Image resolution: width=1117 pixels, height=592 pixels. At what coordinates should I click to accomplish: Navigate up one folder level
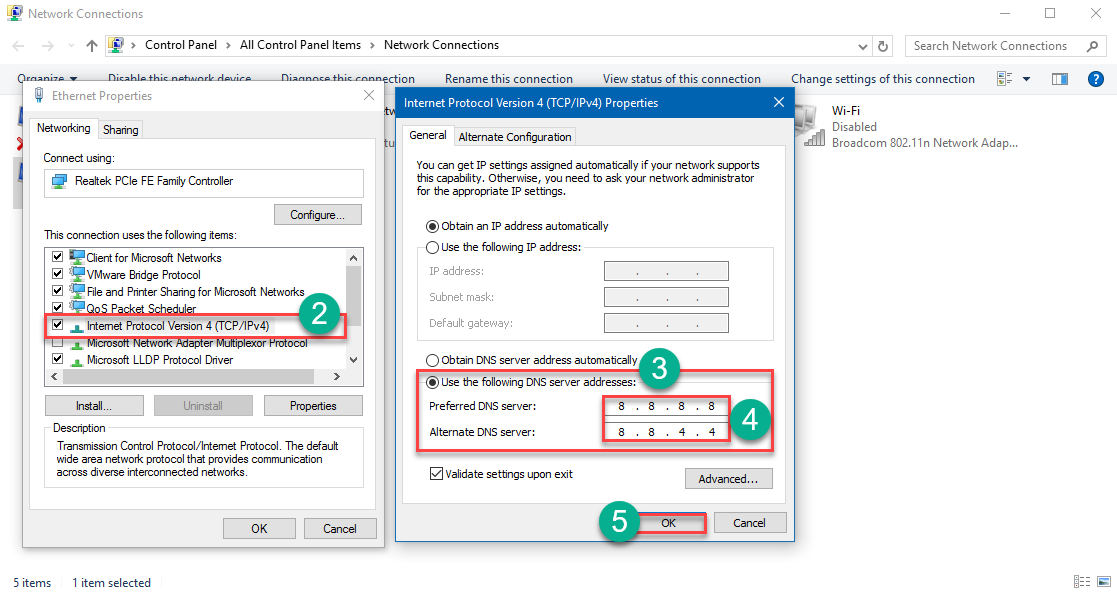pyautogui.click(x=91, y=45)
